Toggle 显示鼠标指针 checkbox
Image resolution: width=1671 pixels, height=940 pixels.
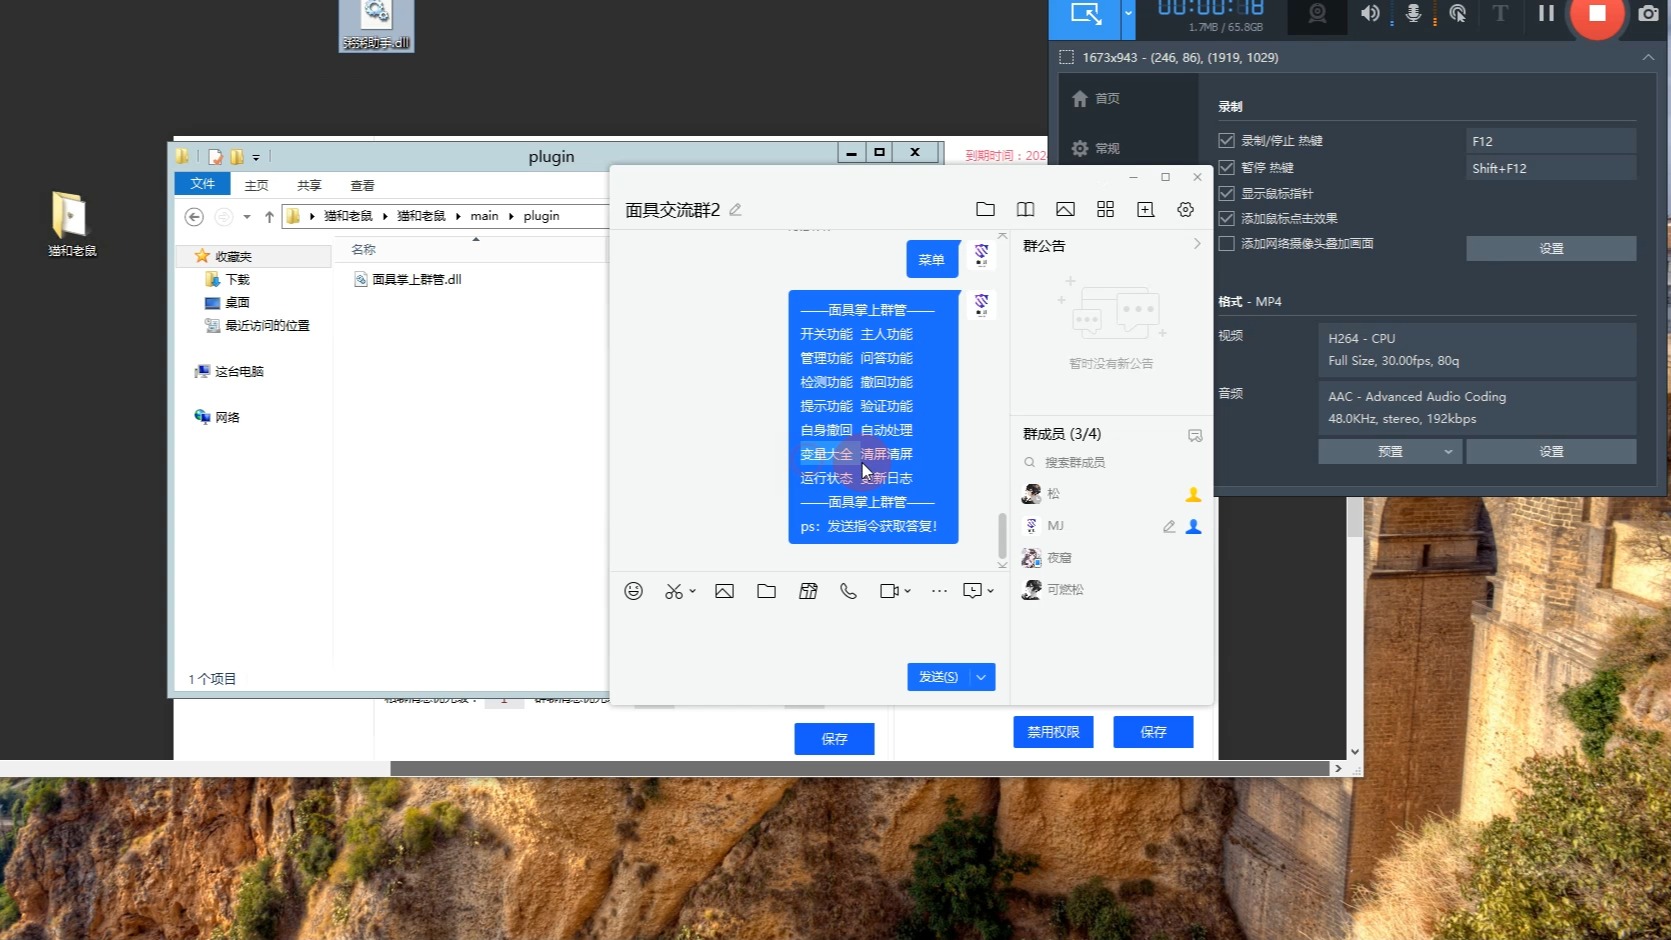tap(1226, 194)
